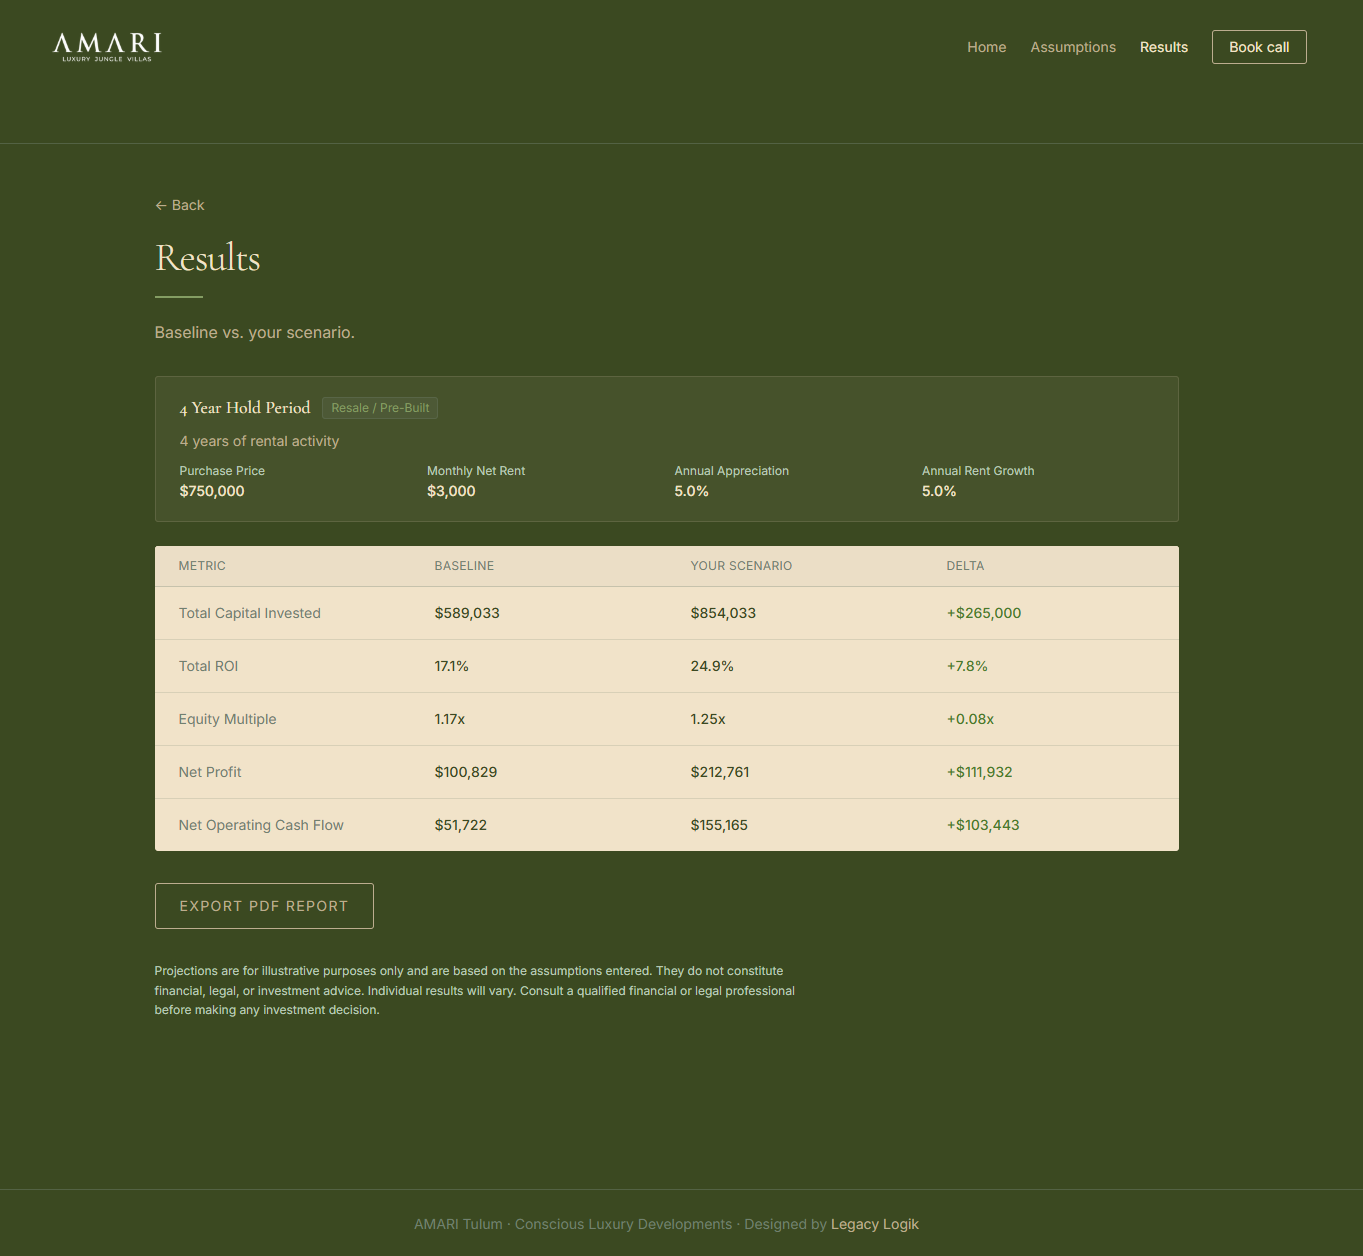Open the Legacy Logik footer link
1363x1256 pixels.
[x=874, y=1224]
